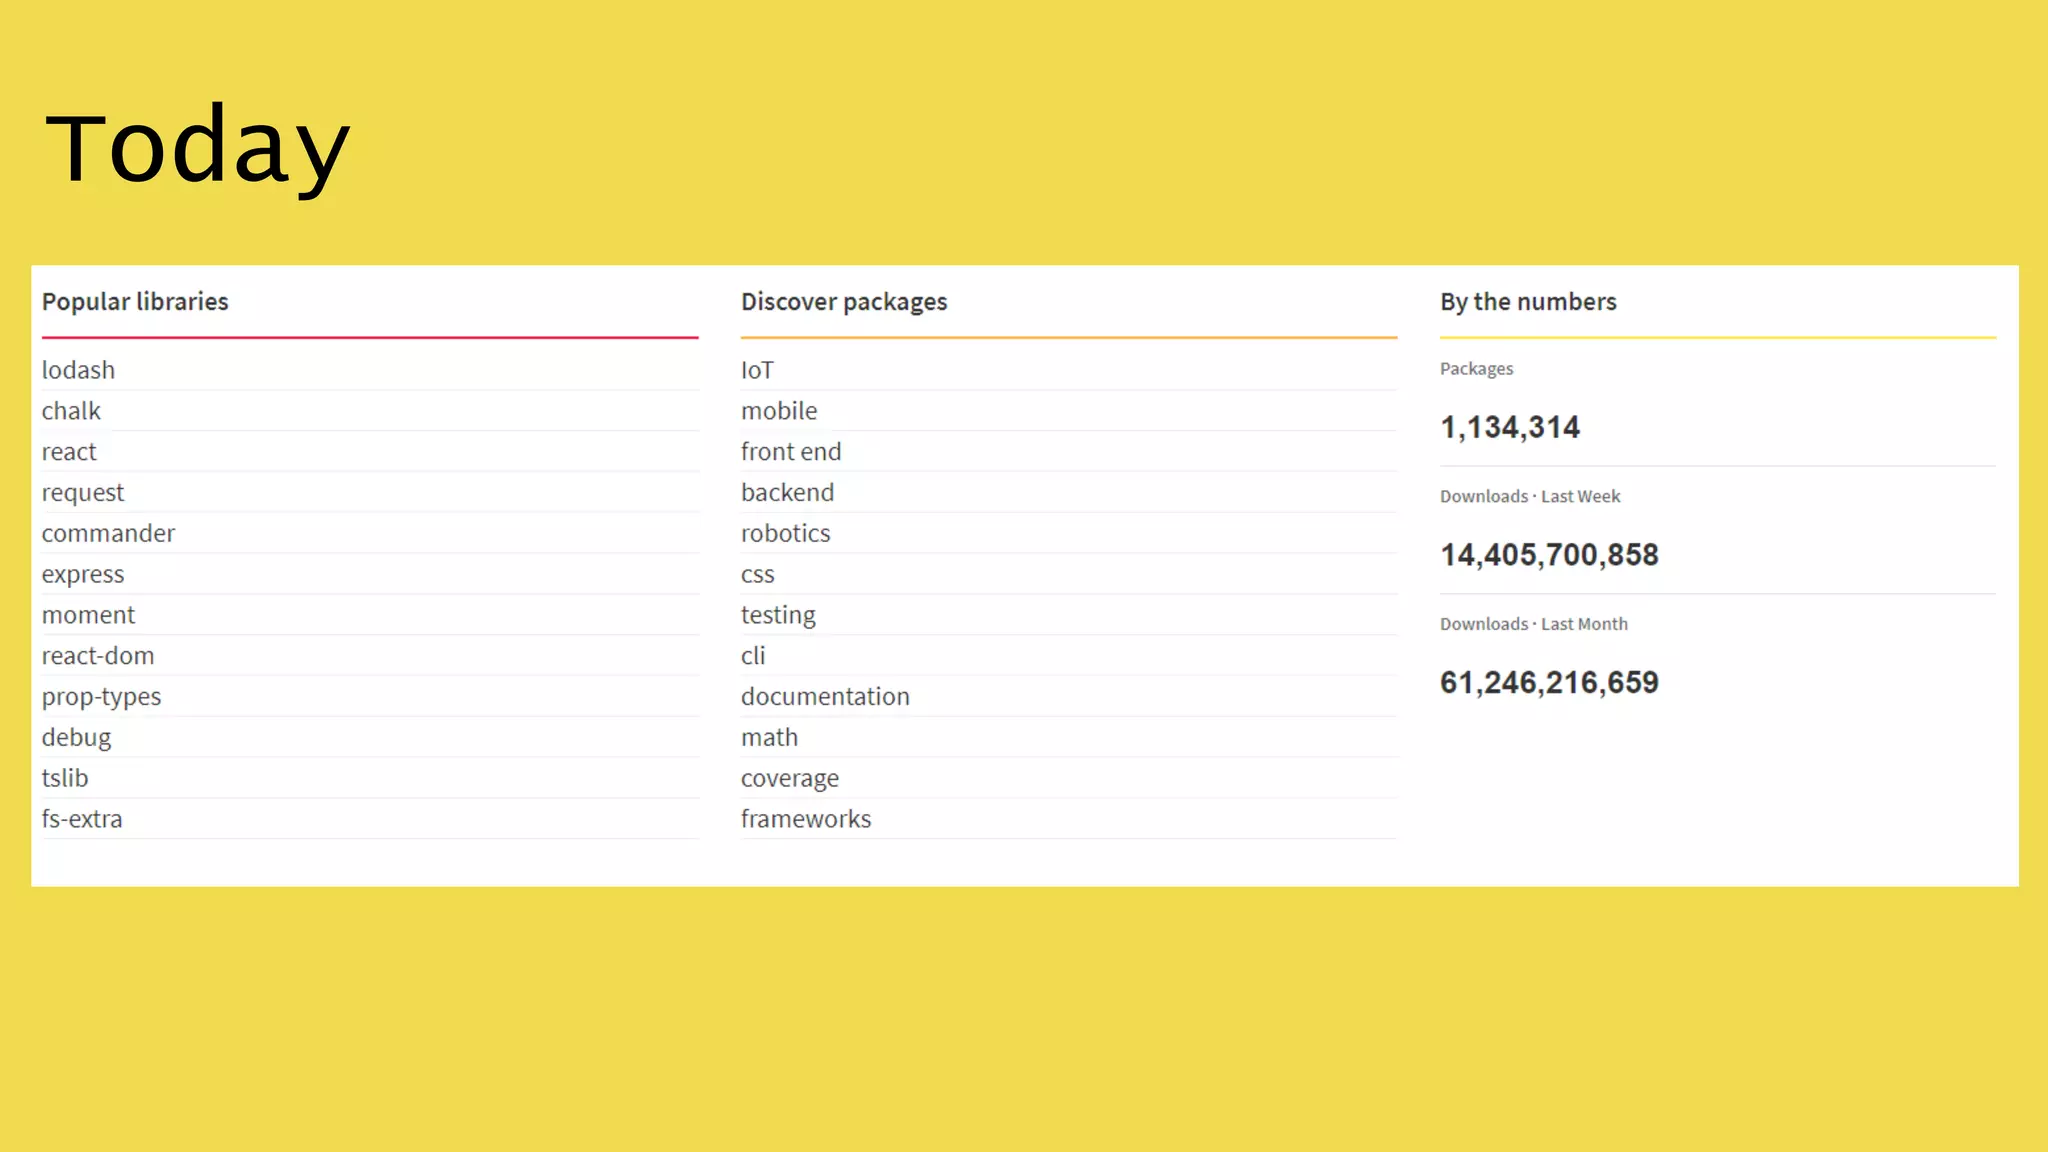This screenshot has height=1152, width=2048.
Task: Browse IoT packages category
Action: coord(757,370)
